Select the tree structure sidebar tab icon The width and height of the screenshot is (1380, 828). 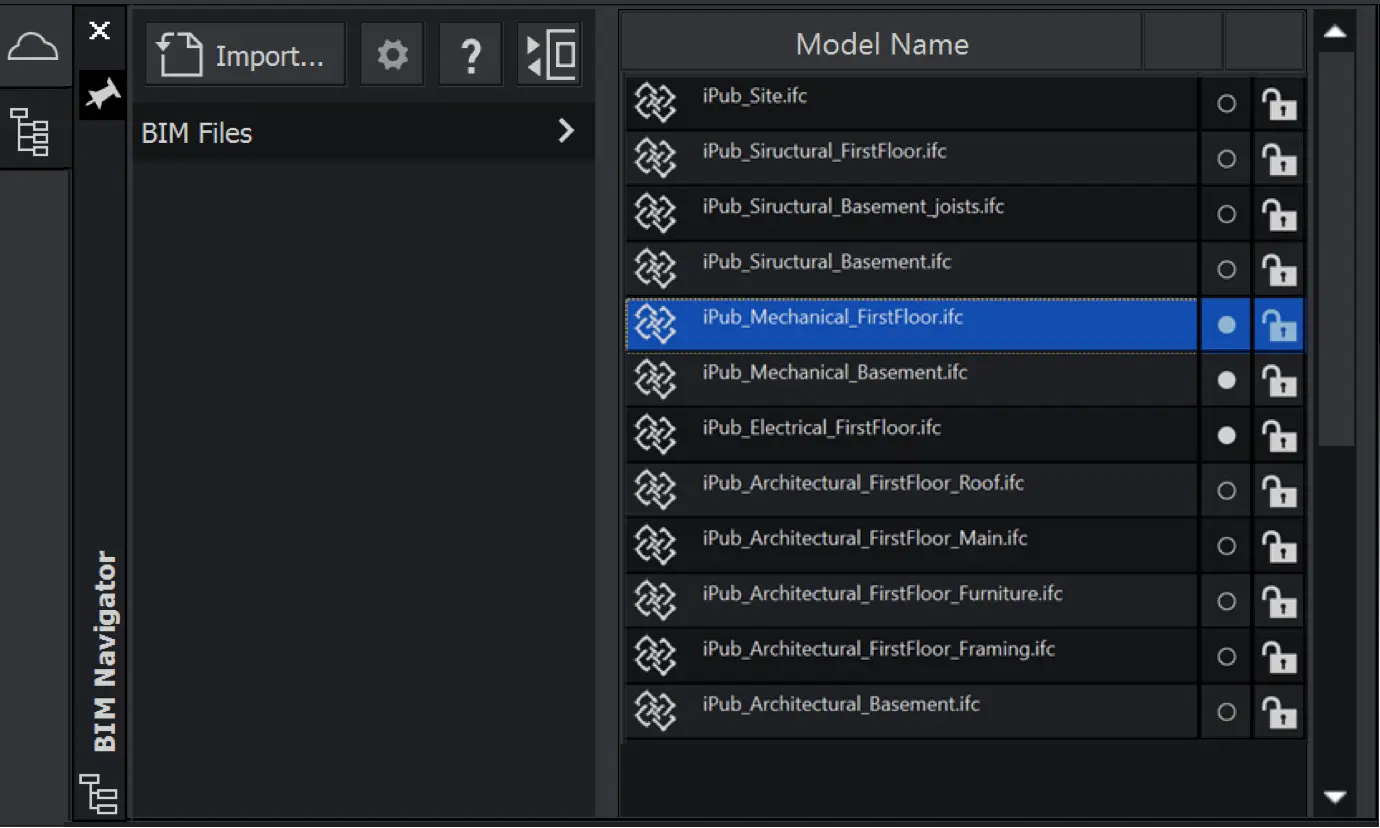pyautogui.click(x=30, y=131)
